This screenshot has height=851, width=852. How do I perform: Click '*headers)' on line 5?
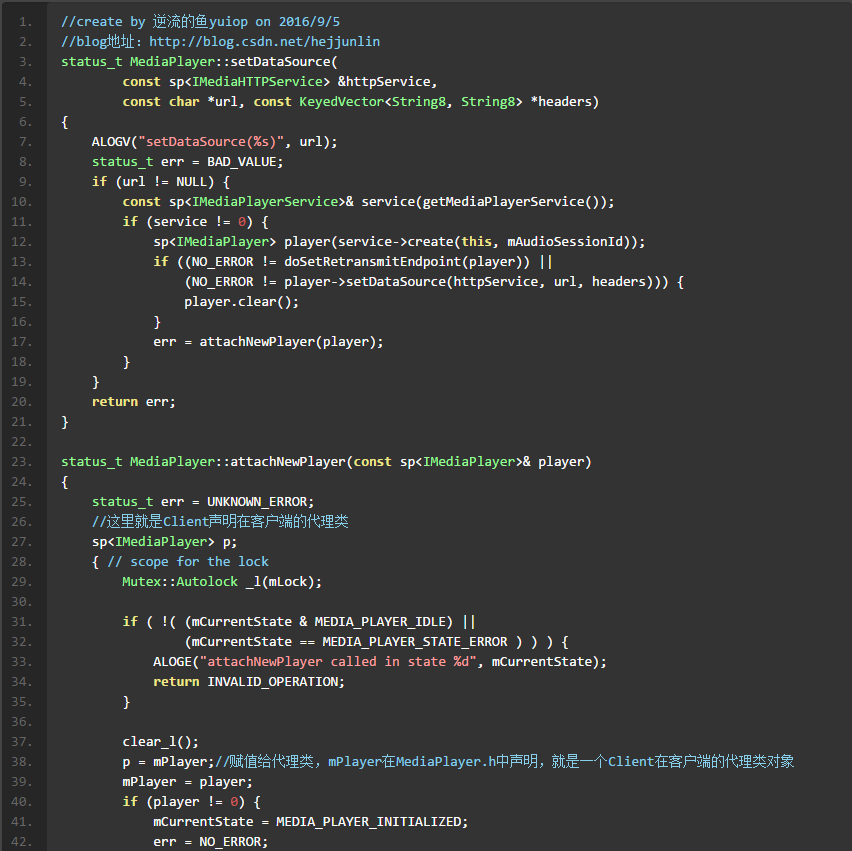click(565, 102)
